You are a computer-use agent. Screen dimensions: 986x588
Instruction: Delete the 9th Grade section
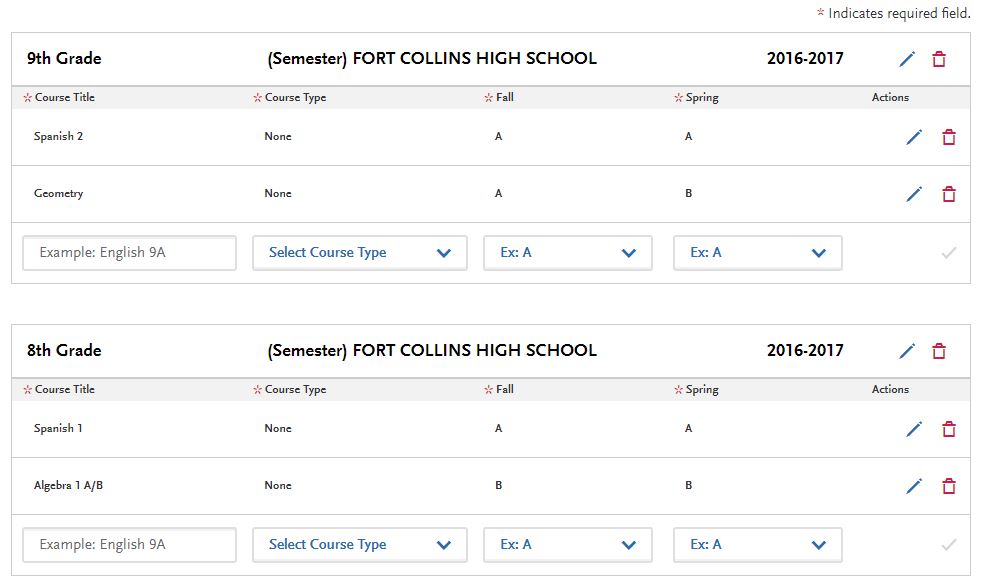coord(939,59)
